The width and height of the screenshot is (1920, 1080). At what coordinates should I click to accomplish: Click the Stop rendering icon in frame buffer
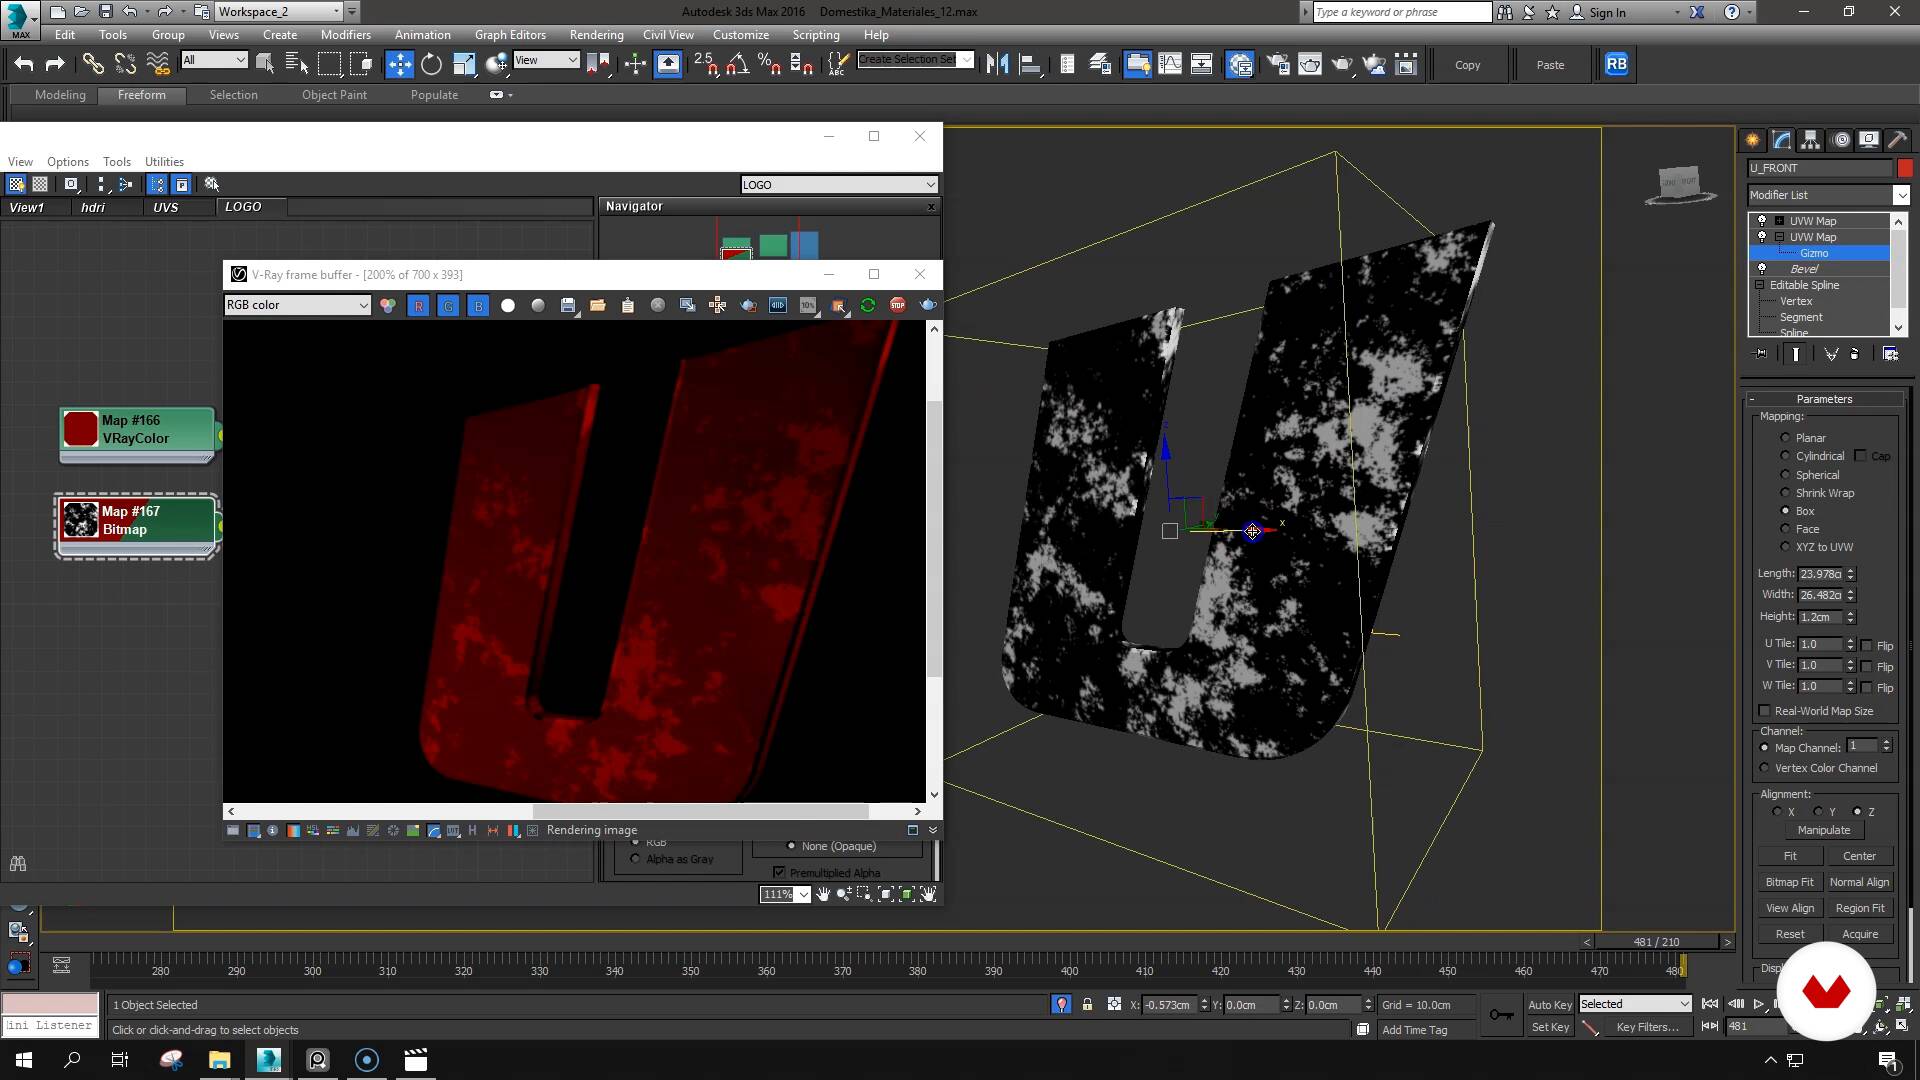(x=898, y=305)
